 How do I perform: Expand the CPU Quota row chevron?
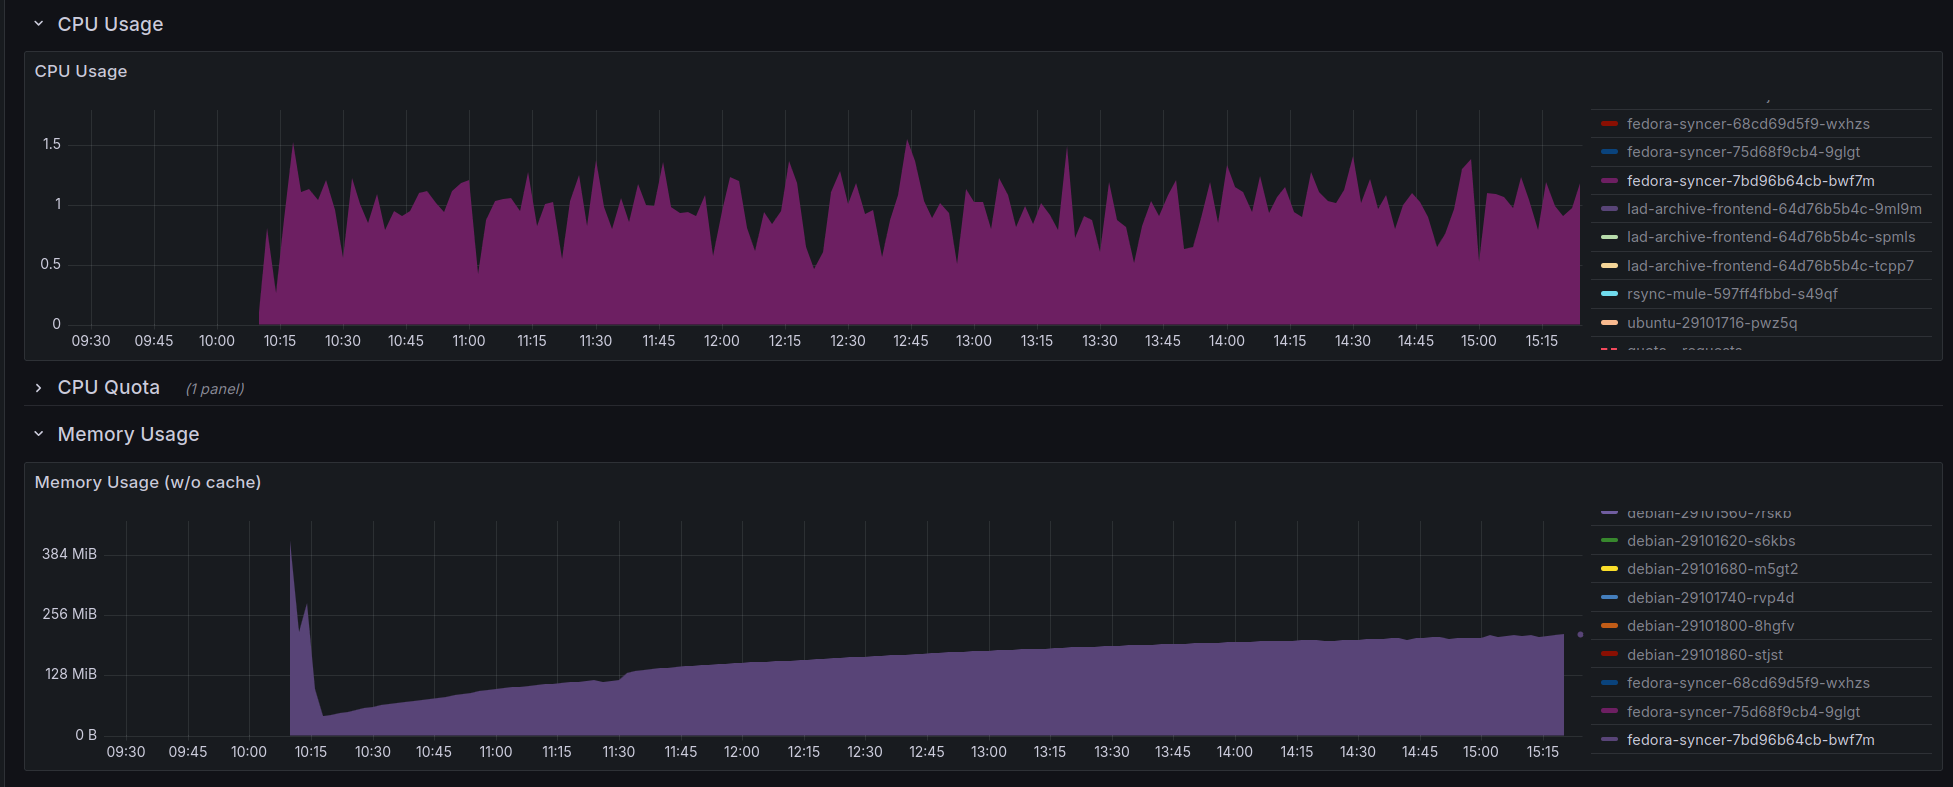coord(39,388)
